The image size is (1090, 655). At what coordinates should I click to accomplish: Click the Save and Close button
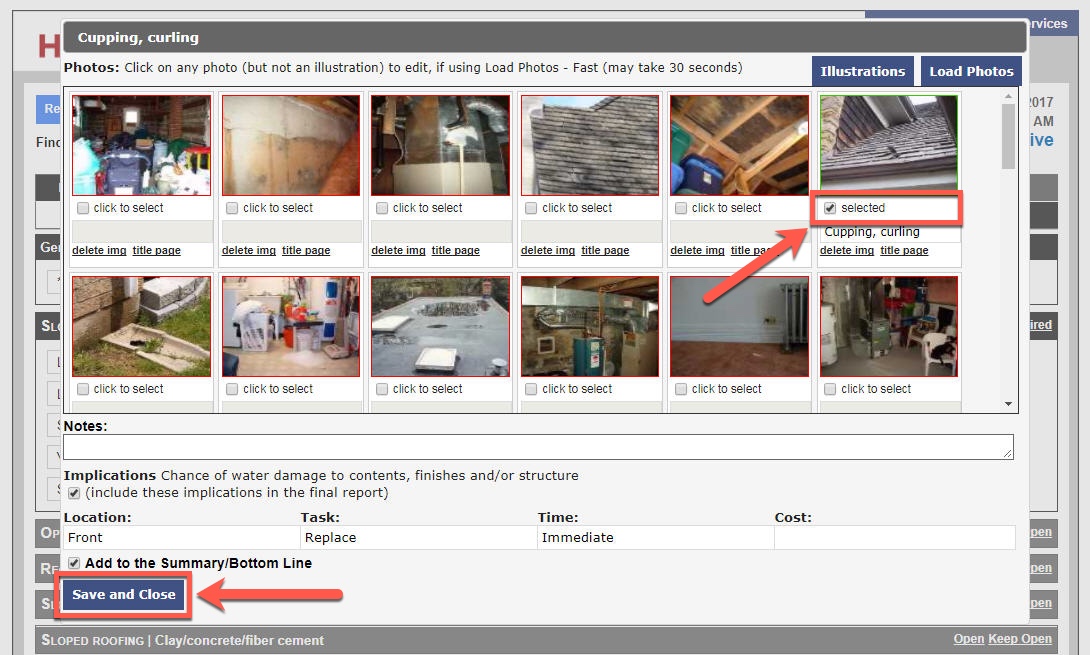(x=124, y=595)
